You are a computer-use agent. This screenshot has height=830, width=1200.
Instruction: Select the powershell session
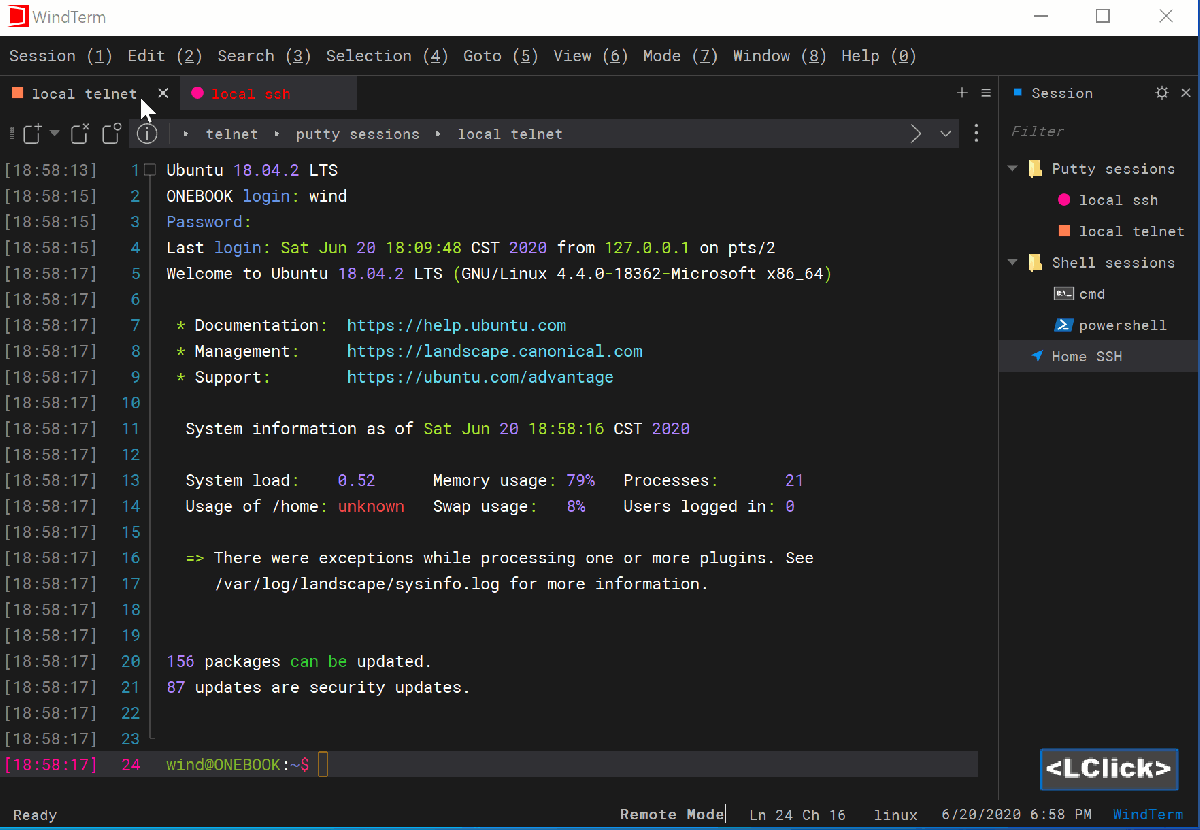(1123, 325)
